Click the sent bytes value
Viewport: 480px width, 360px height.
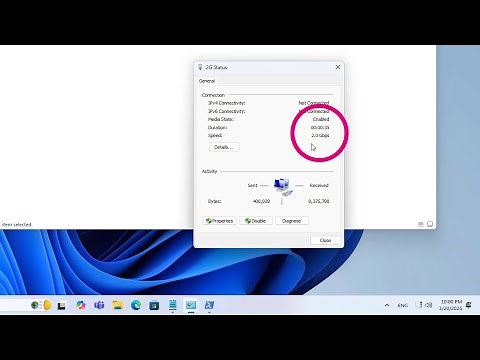click(x=261, y=201)
